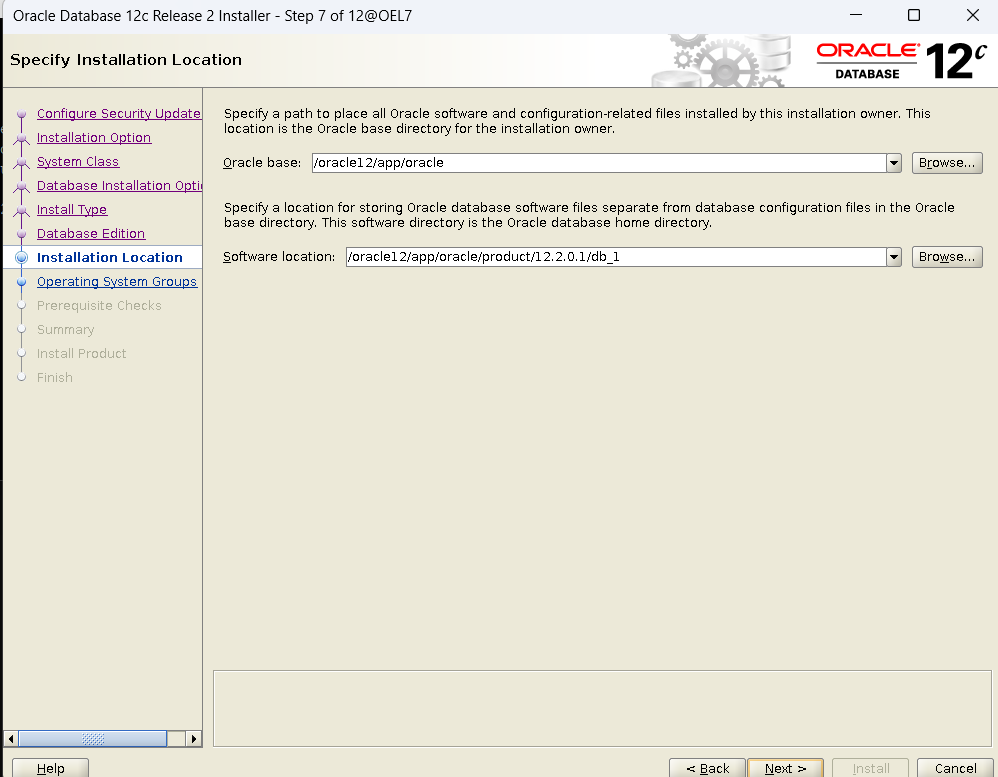The image size is (998, 777).
Task: Expand the Oracle base dropdown arrow
Action: [x=894, y=163]
